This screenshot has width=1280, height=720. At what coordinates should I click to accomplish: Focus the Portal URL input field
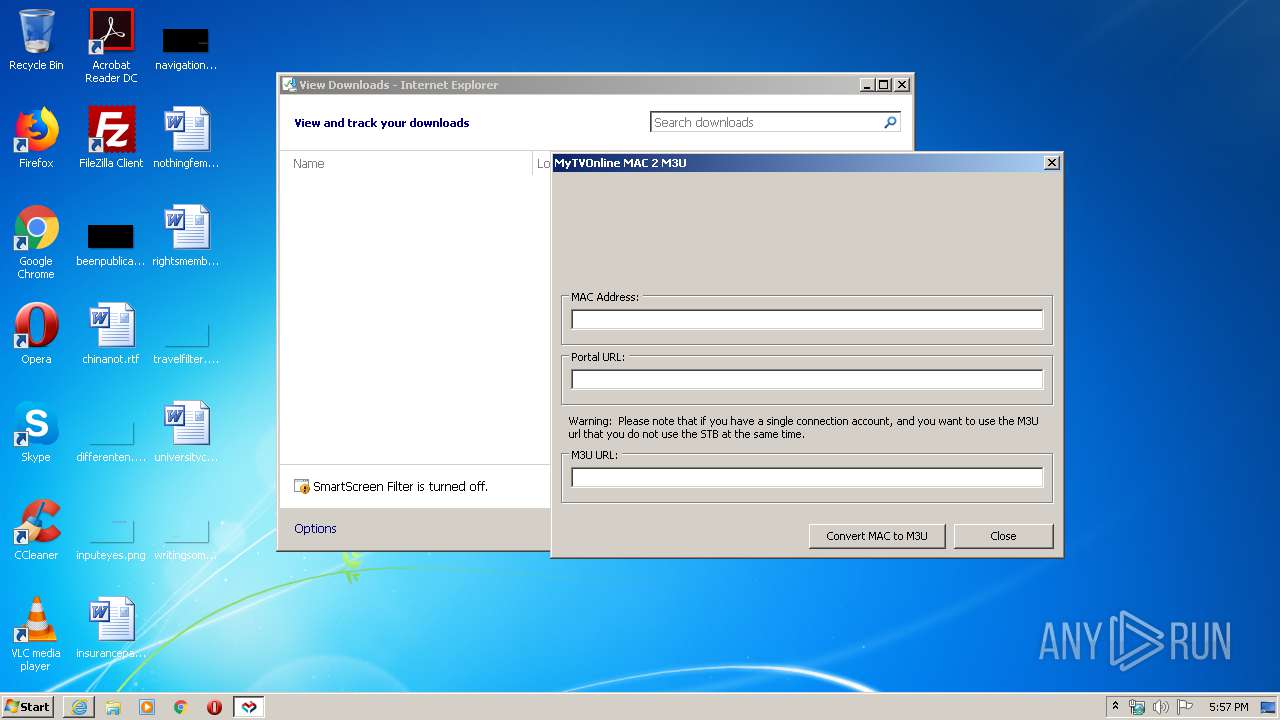(807, 380)
